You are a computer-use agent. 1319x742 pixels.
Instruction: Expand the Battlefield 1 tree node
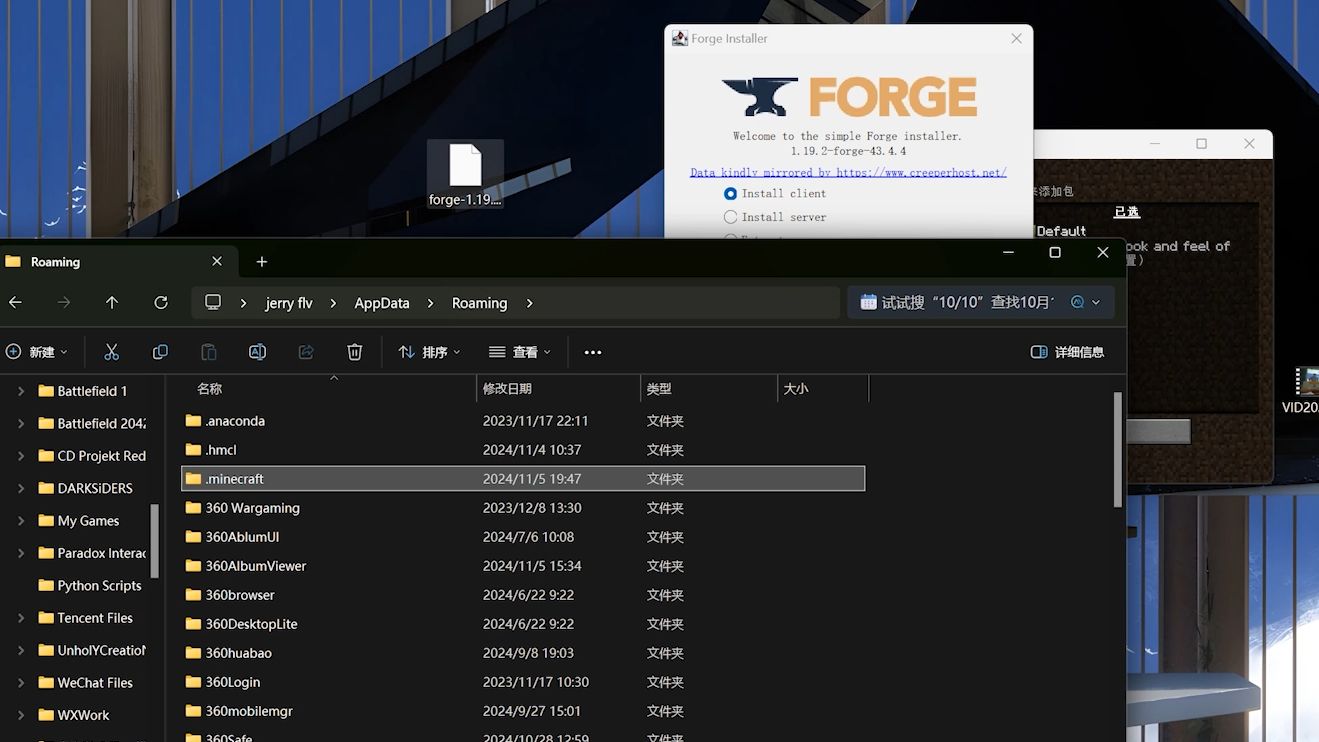pos(21,391)
